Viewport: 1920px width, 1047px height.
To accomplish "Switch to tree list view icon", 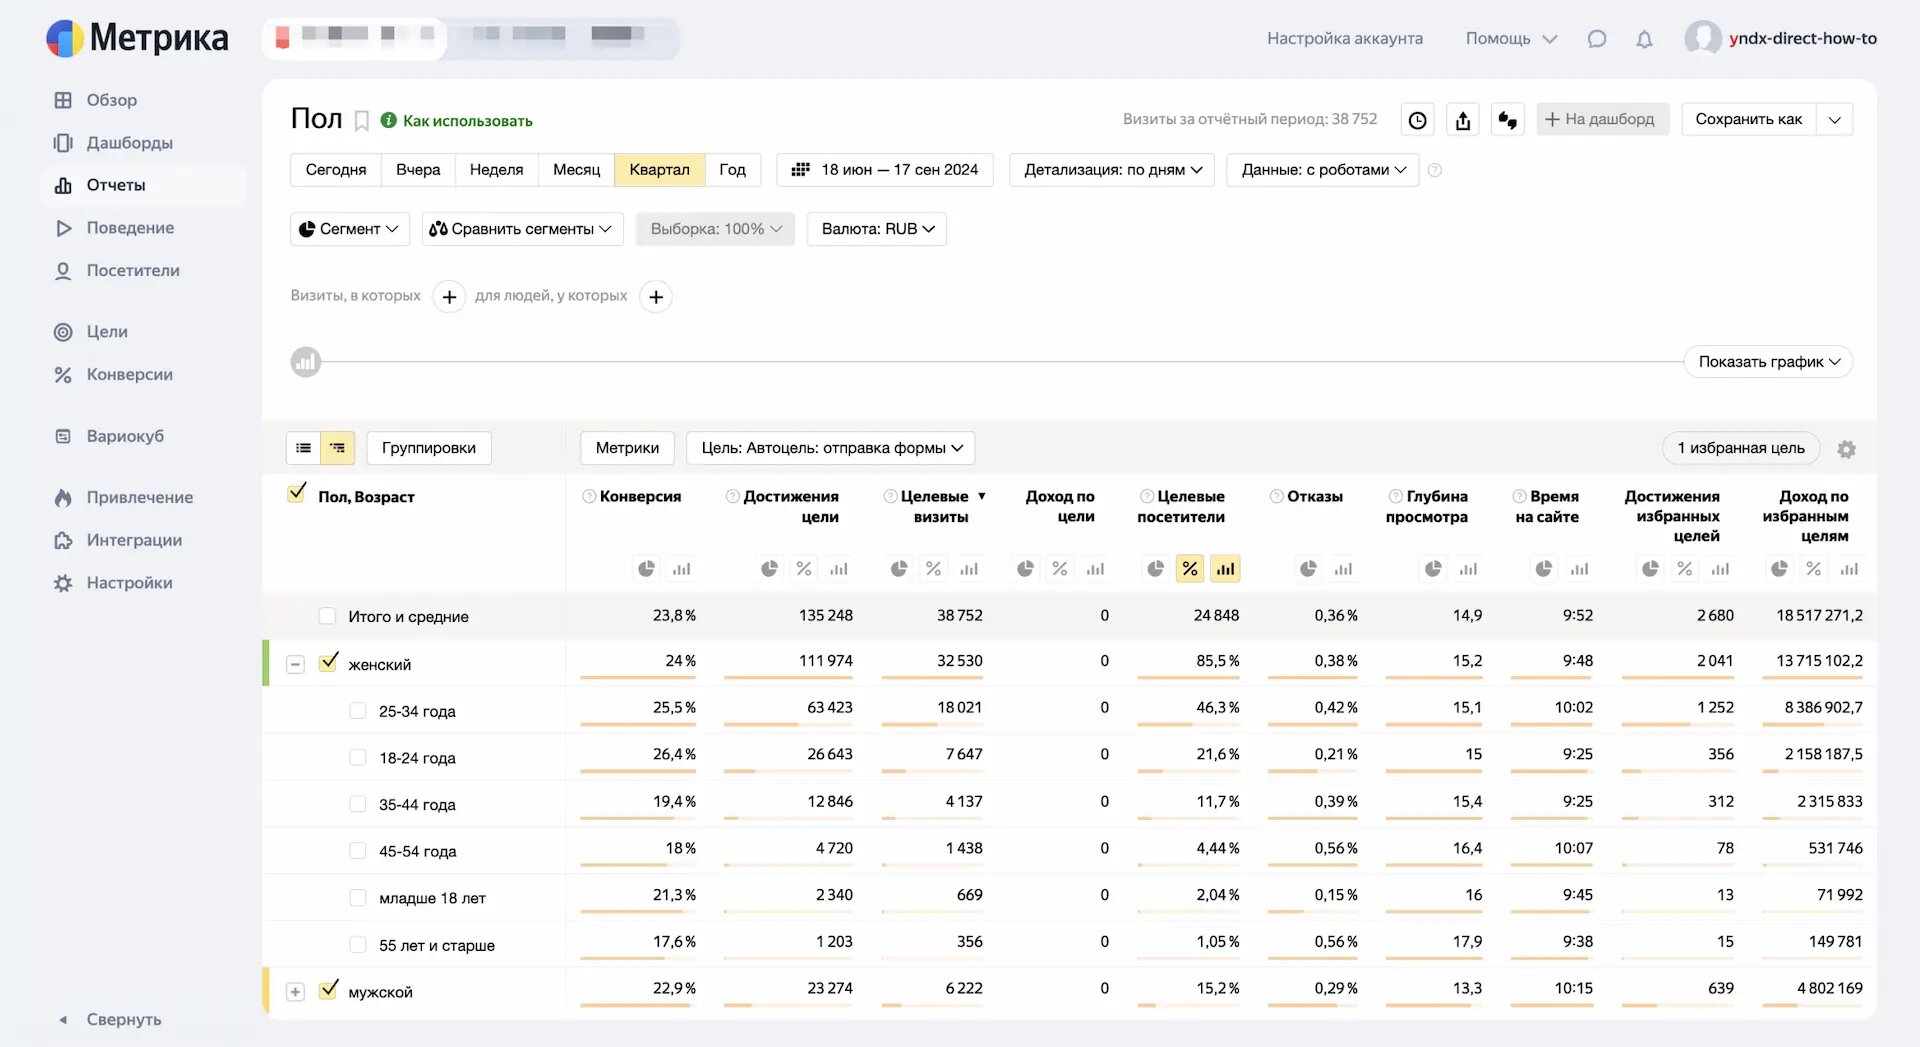I will tap(338, 448).
